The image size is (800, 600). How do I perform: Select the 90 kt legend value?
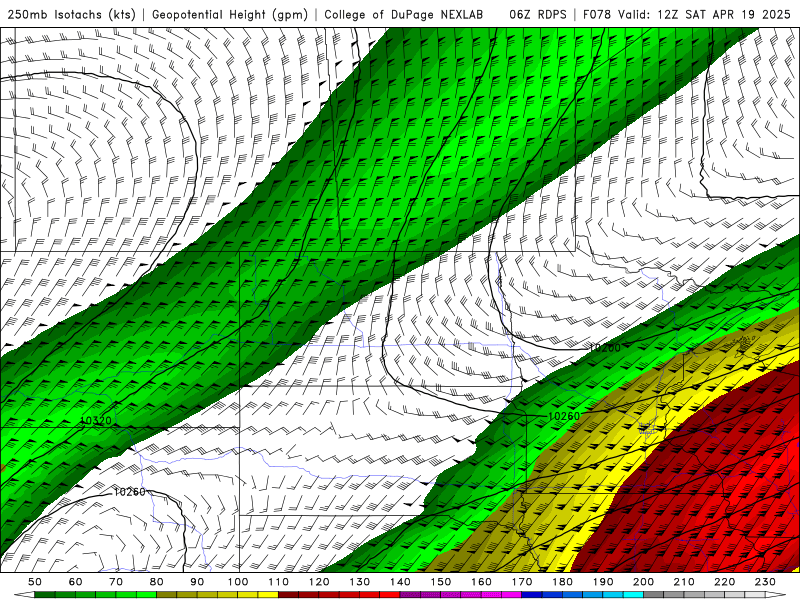click(197, 582)
